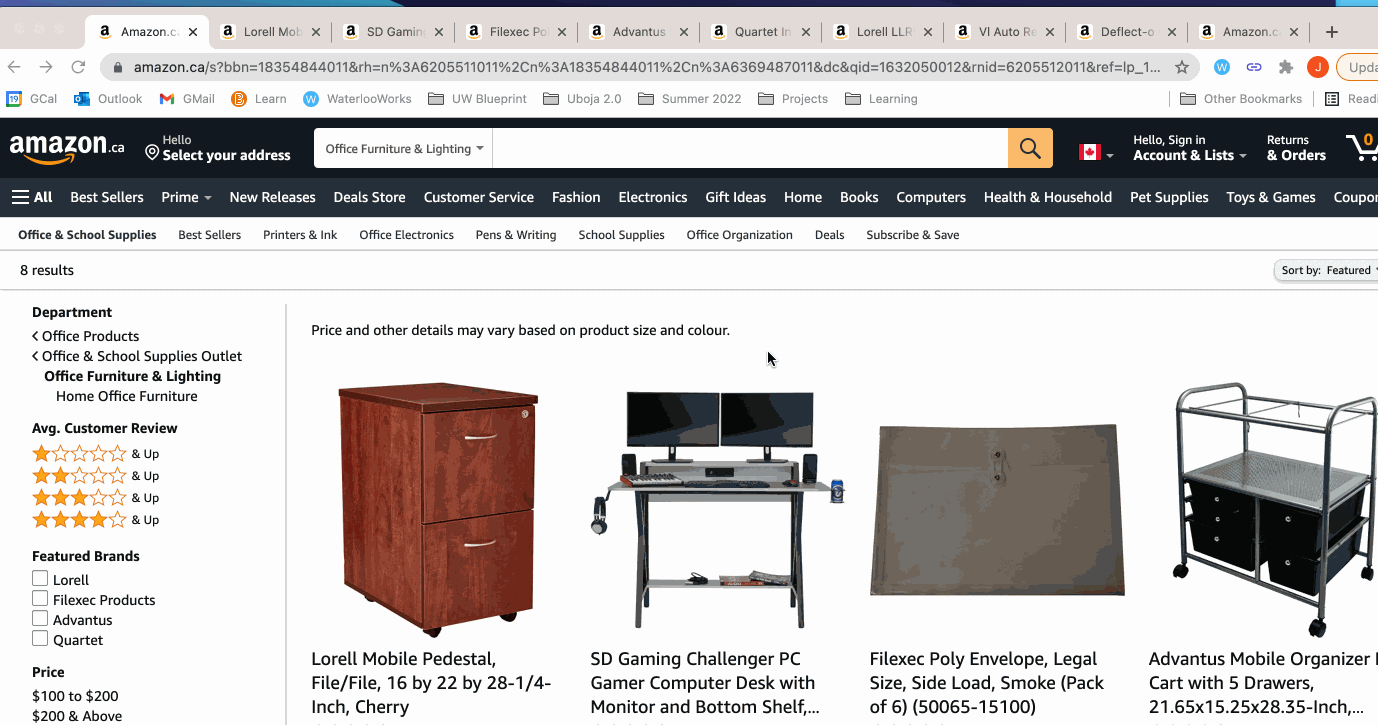Viewport: 1378px width, 725px height.
Task: Select the $100 to $200 price link
Action: pos(75,696)
